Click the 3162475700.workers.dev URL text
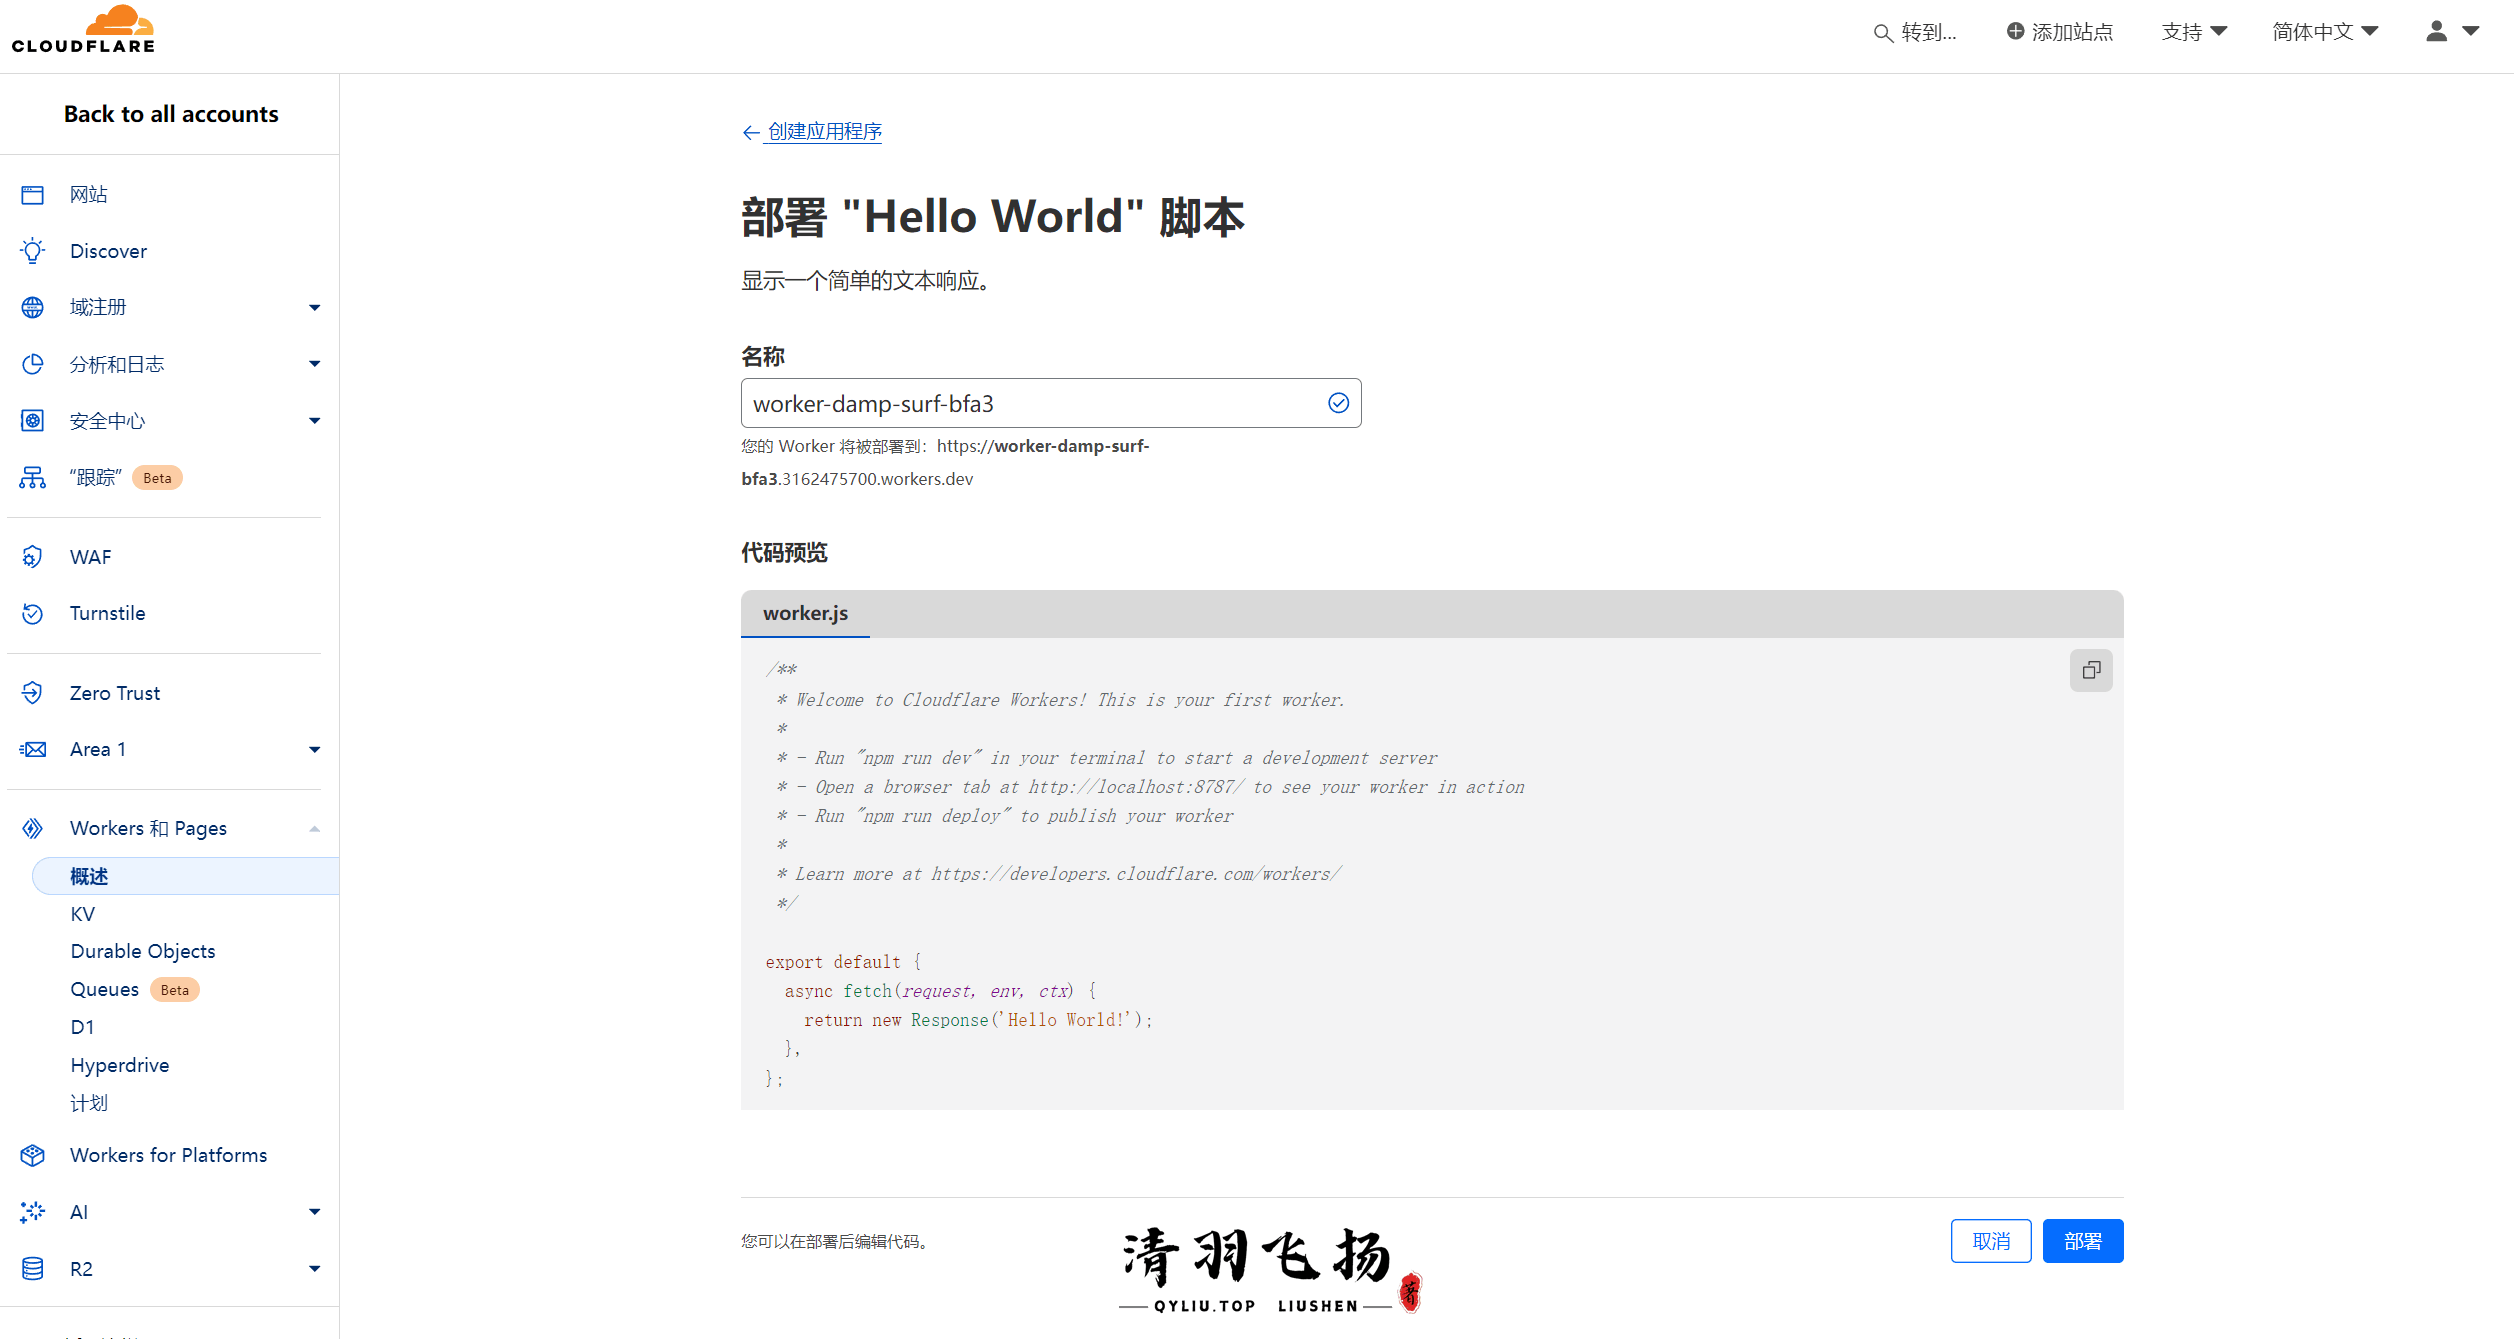This screenshot has height=1339, width=2514. [x=877, y=479]
